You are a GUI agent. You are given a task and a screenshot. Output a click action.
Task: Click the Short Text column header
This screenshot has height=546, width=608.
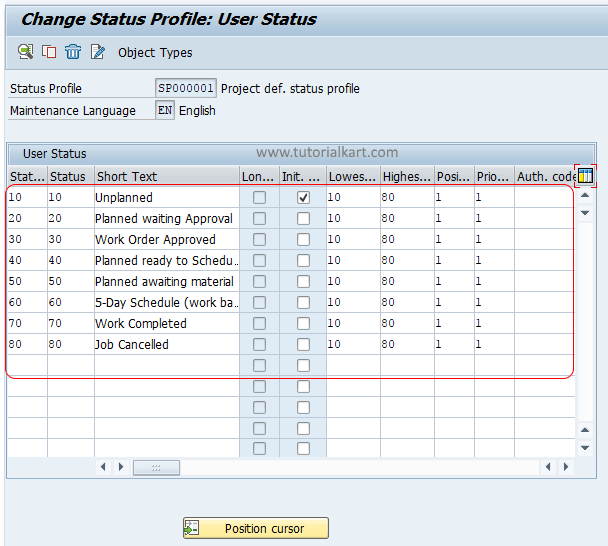click(167, 176)
